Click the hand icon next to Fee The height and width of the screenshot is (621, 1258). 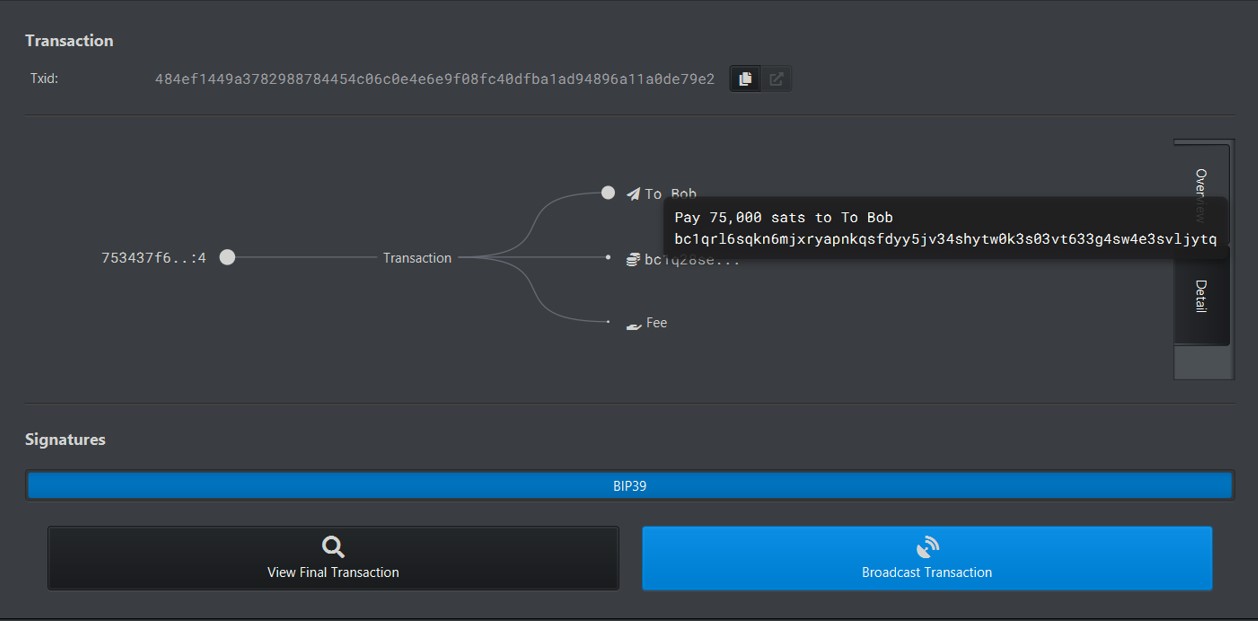coord(633,324)
